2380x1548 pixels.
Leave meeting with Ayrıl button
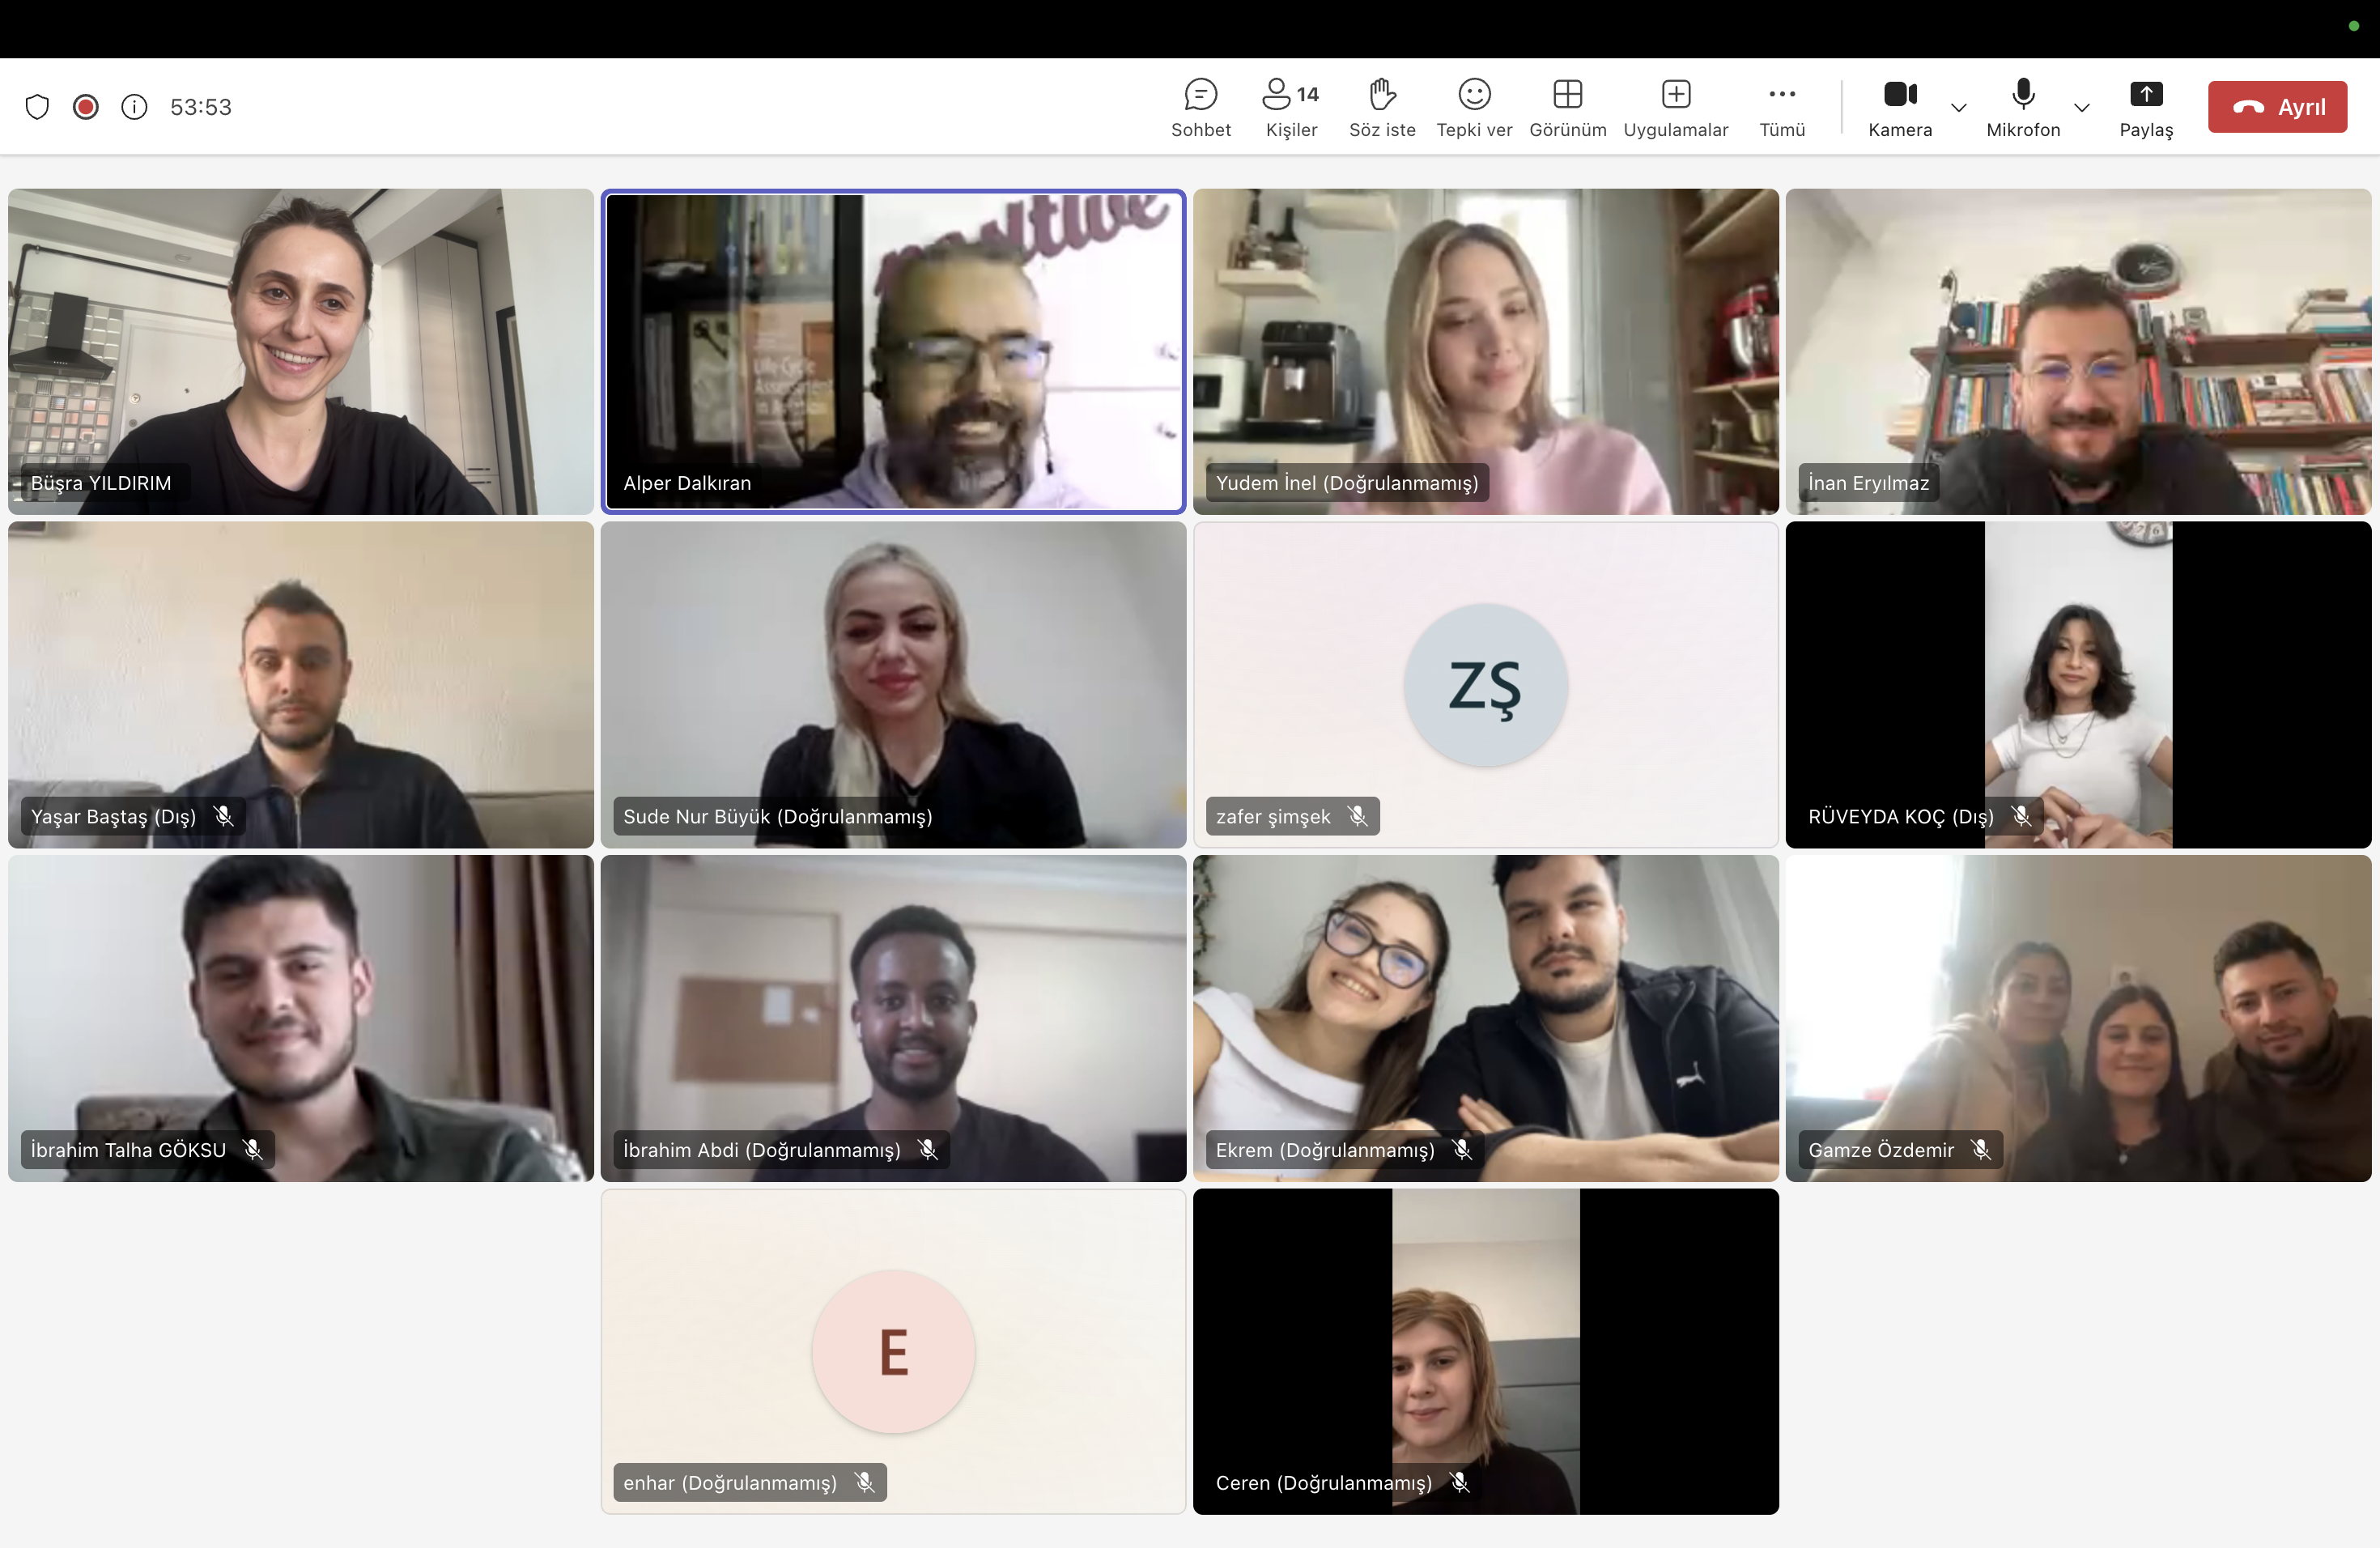click(x=2276, y=107)
